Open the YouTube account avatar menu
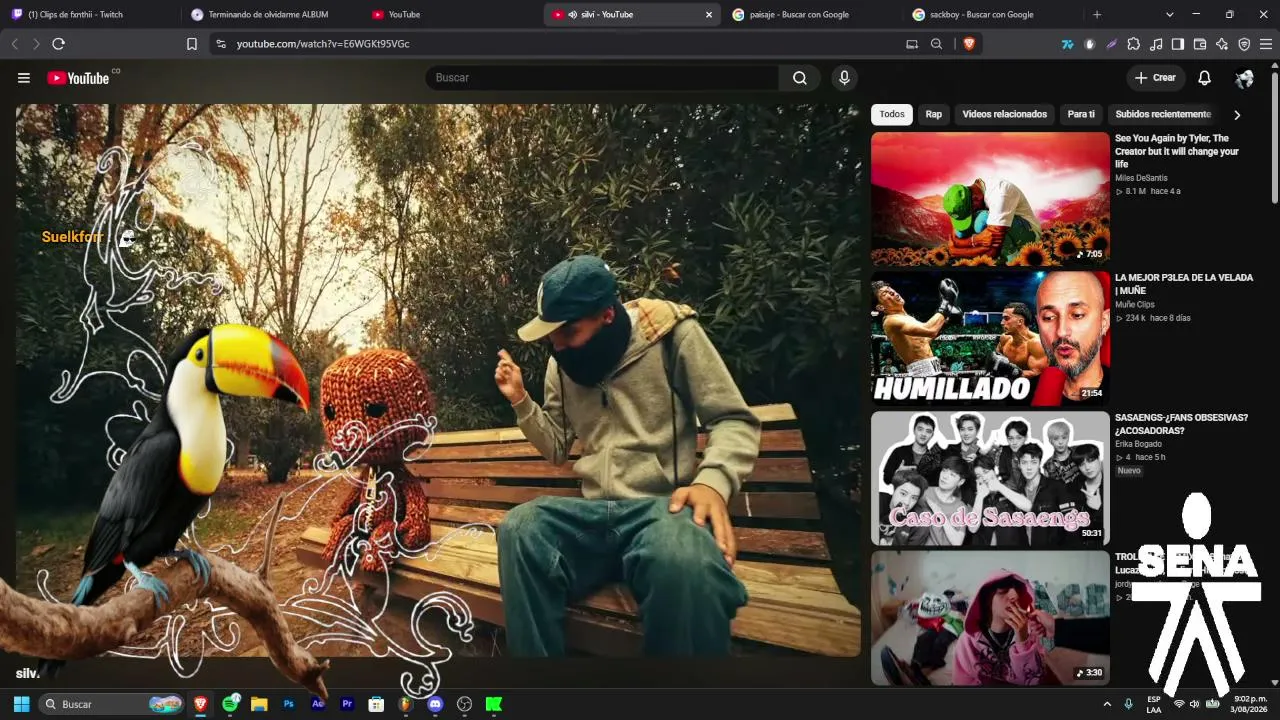The width and height of the screenshot is (1280, 720). pyautogui.click(x=1245, y=78)
